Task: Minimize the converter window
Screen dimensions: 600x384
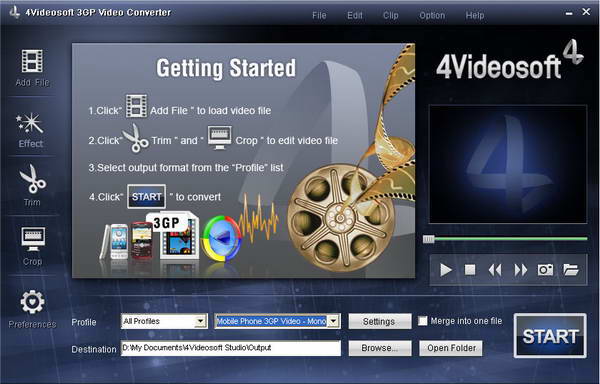Action: point(569,14)
